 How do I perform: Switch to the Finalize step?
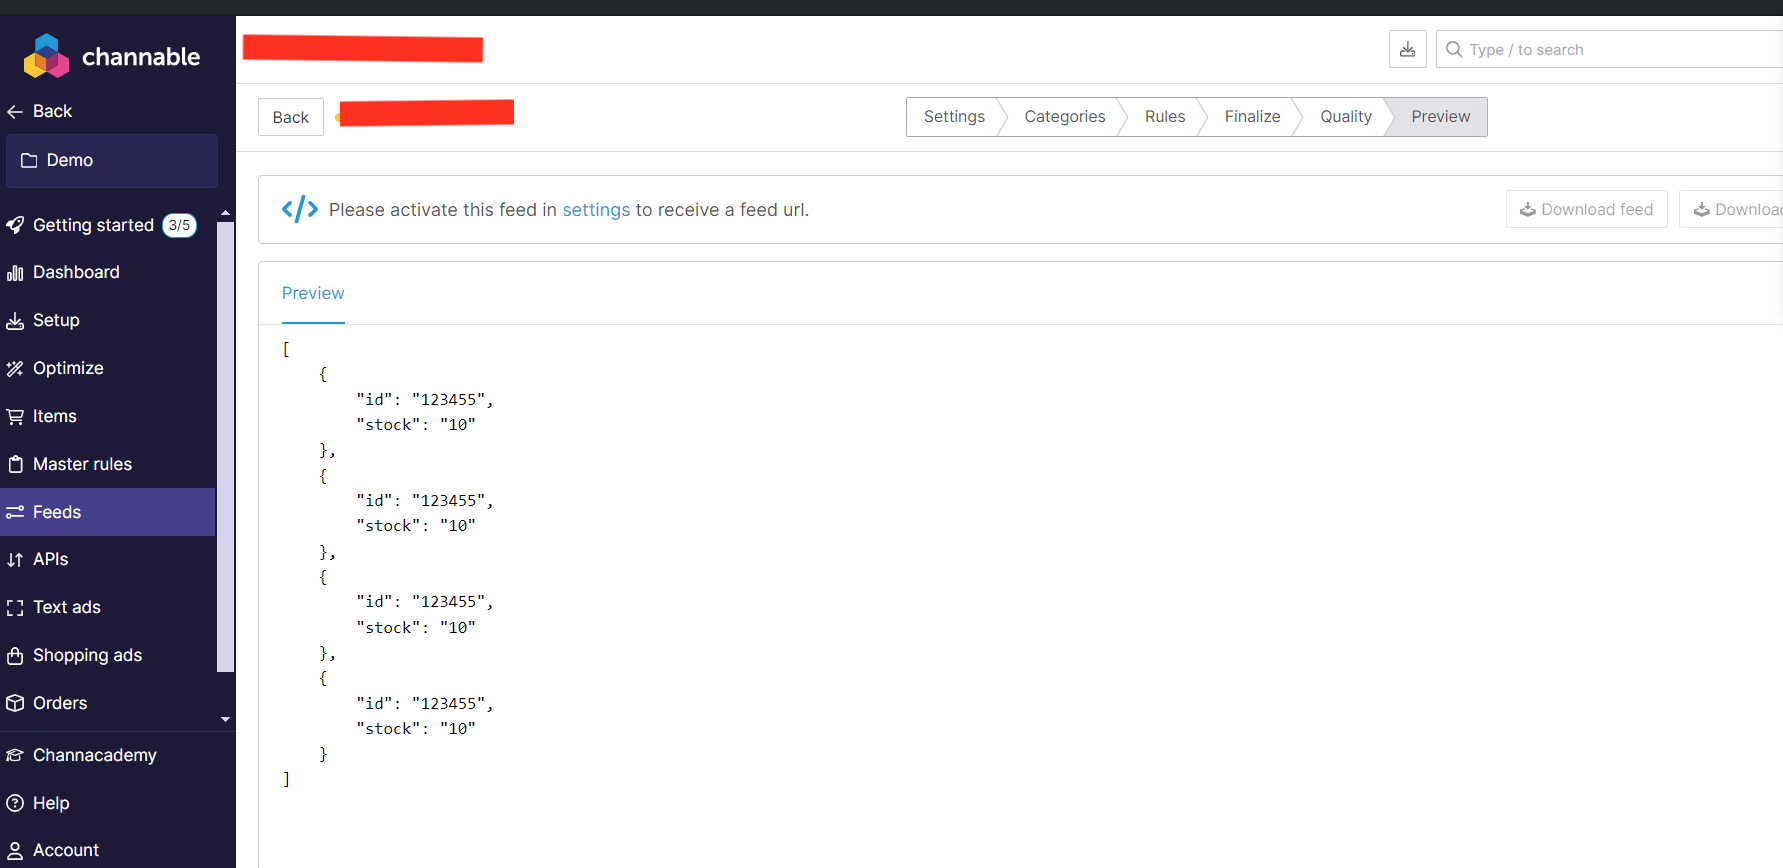tap(1252, 117)
